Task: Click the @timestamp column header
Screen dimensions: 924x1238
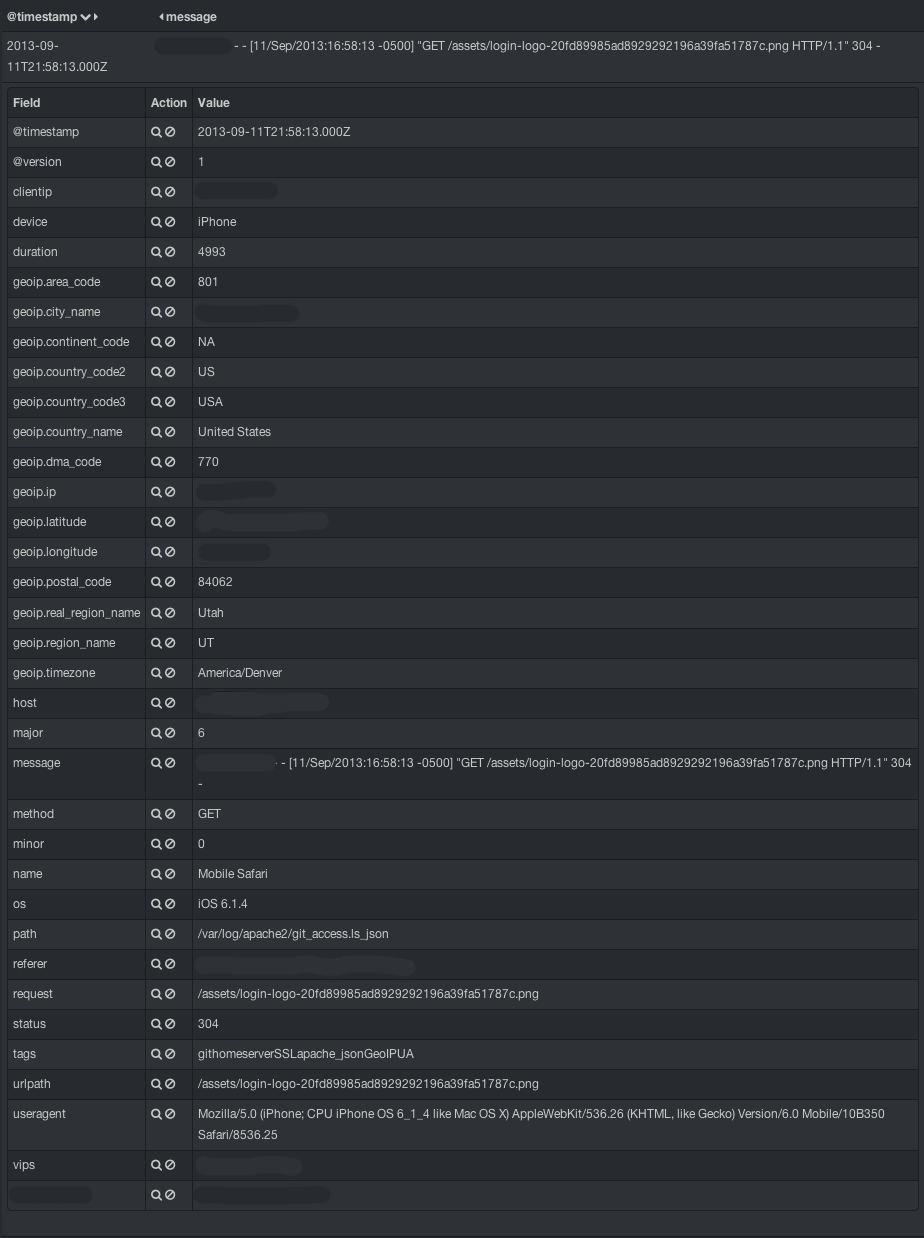Action: click(x=42, y=17)
